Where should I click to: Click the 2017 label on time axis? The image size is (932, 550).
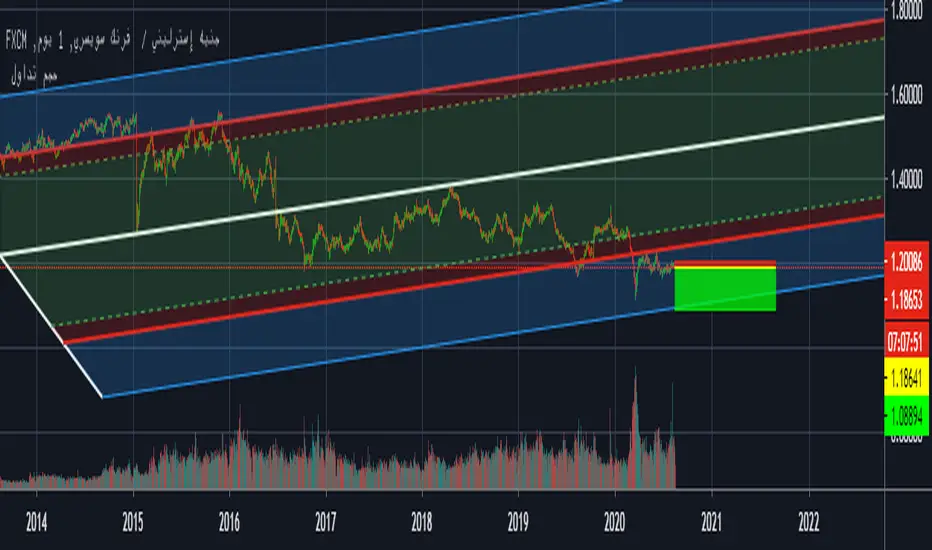(x=326, y=522)
